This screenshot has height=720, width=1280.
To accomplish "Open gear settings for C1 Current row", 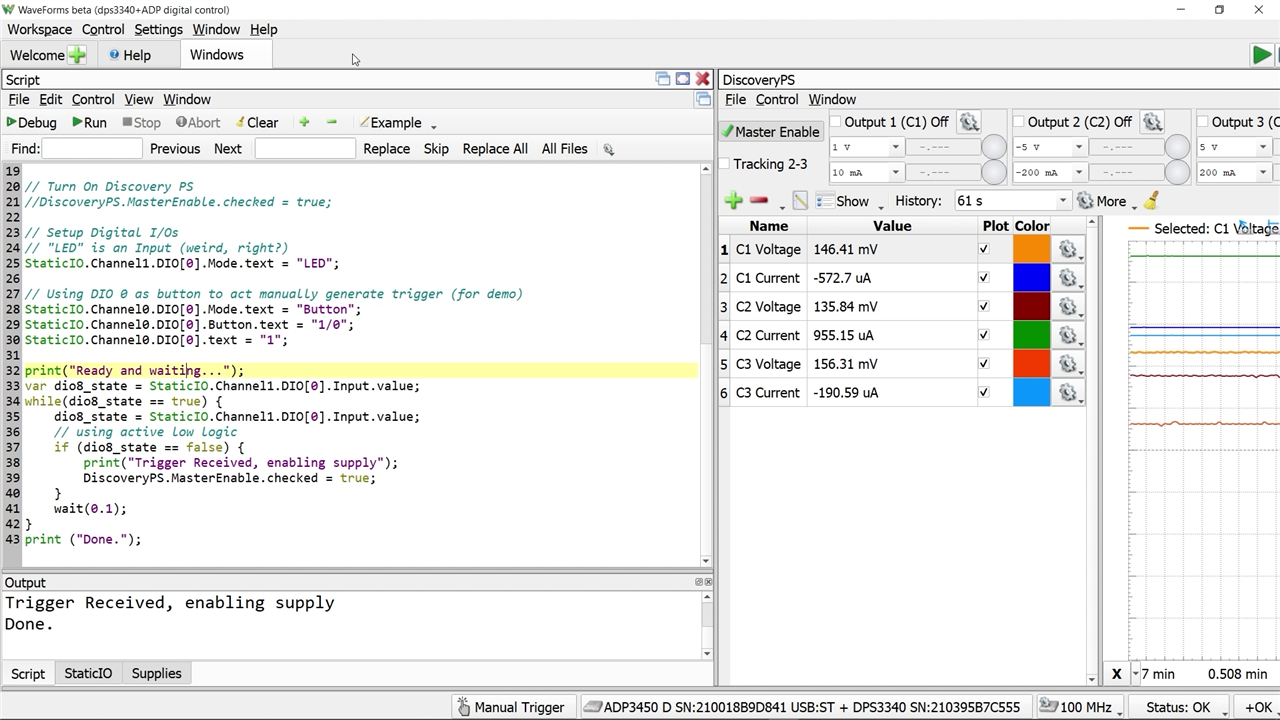I will 1069,278.
